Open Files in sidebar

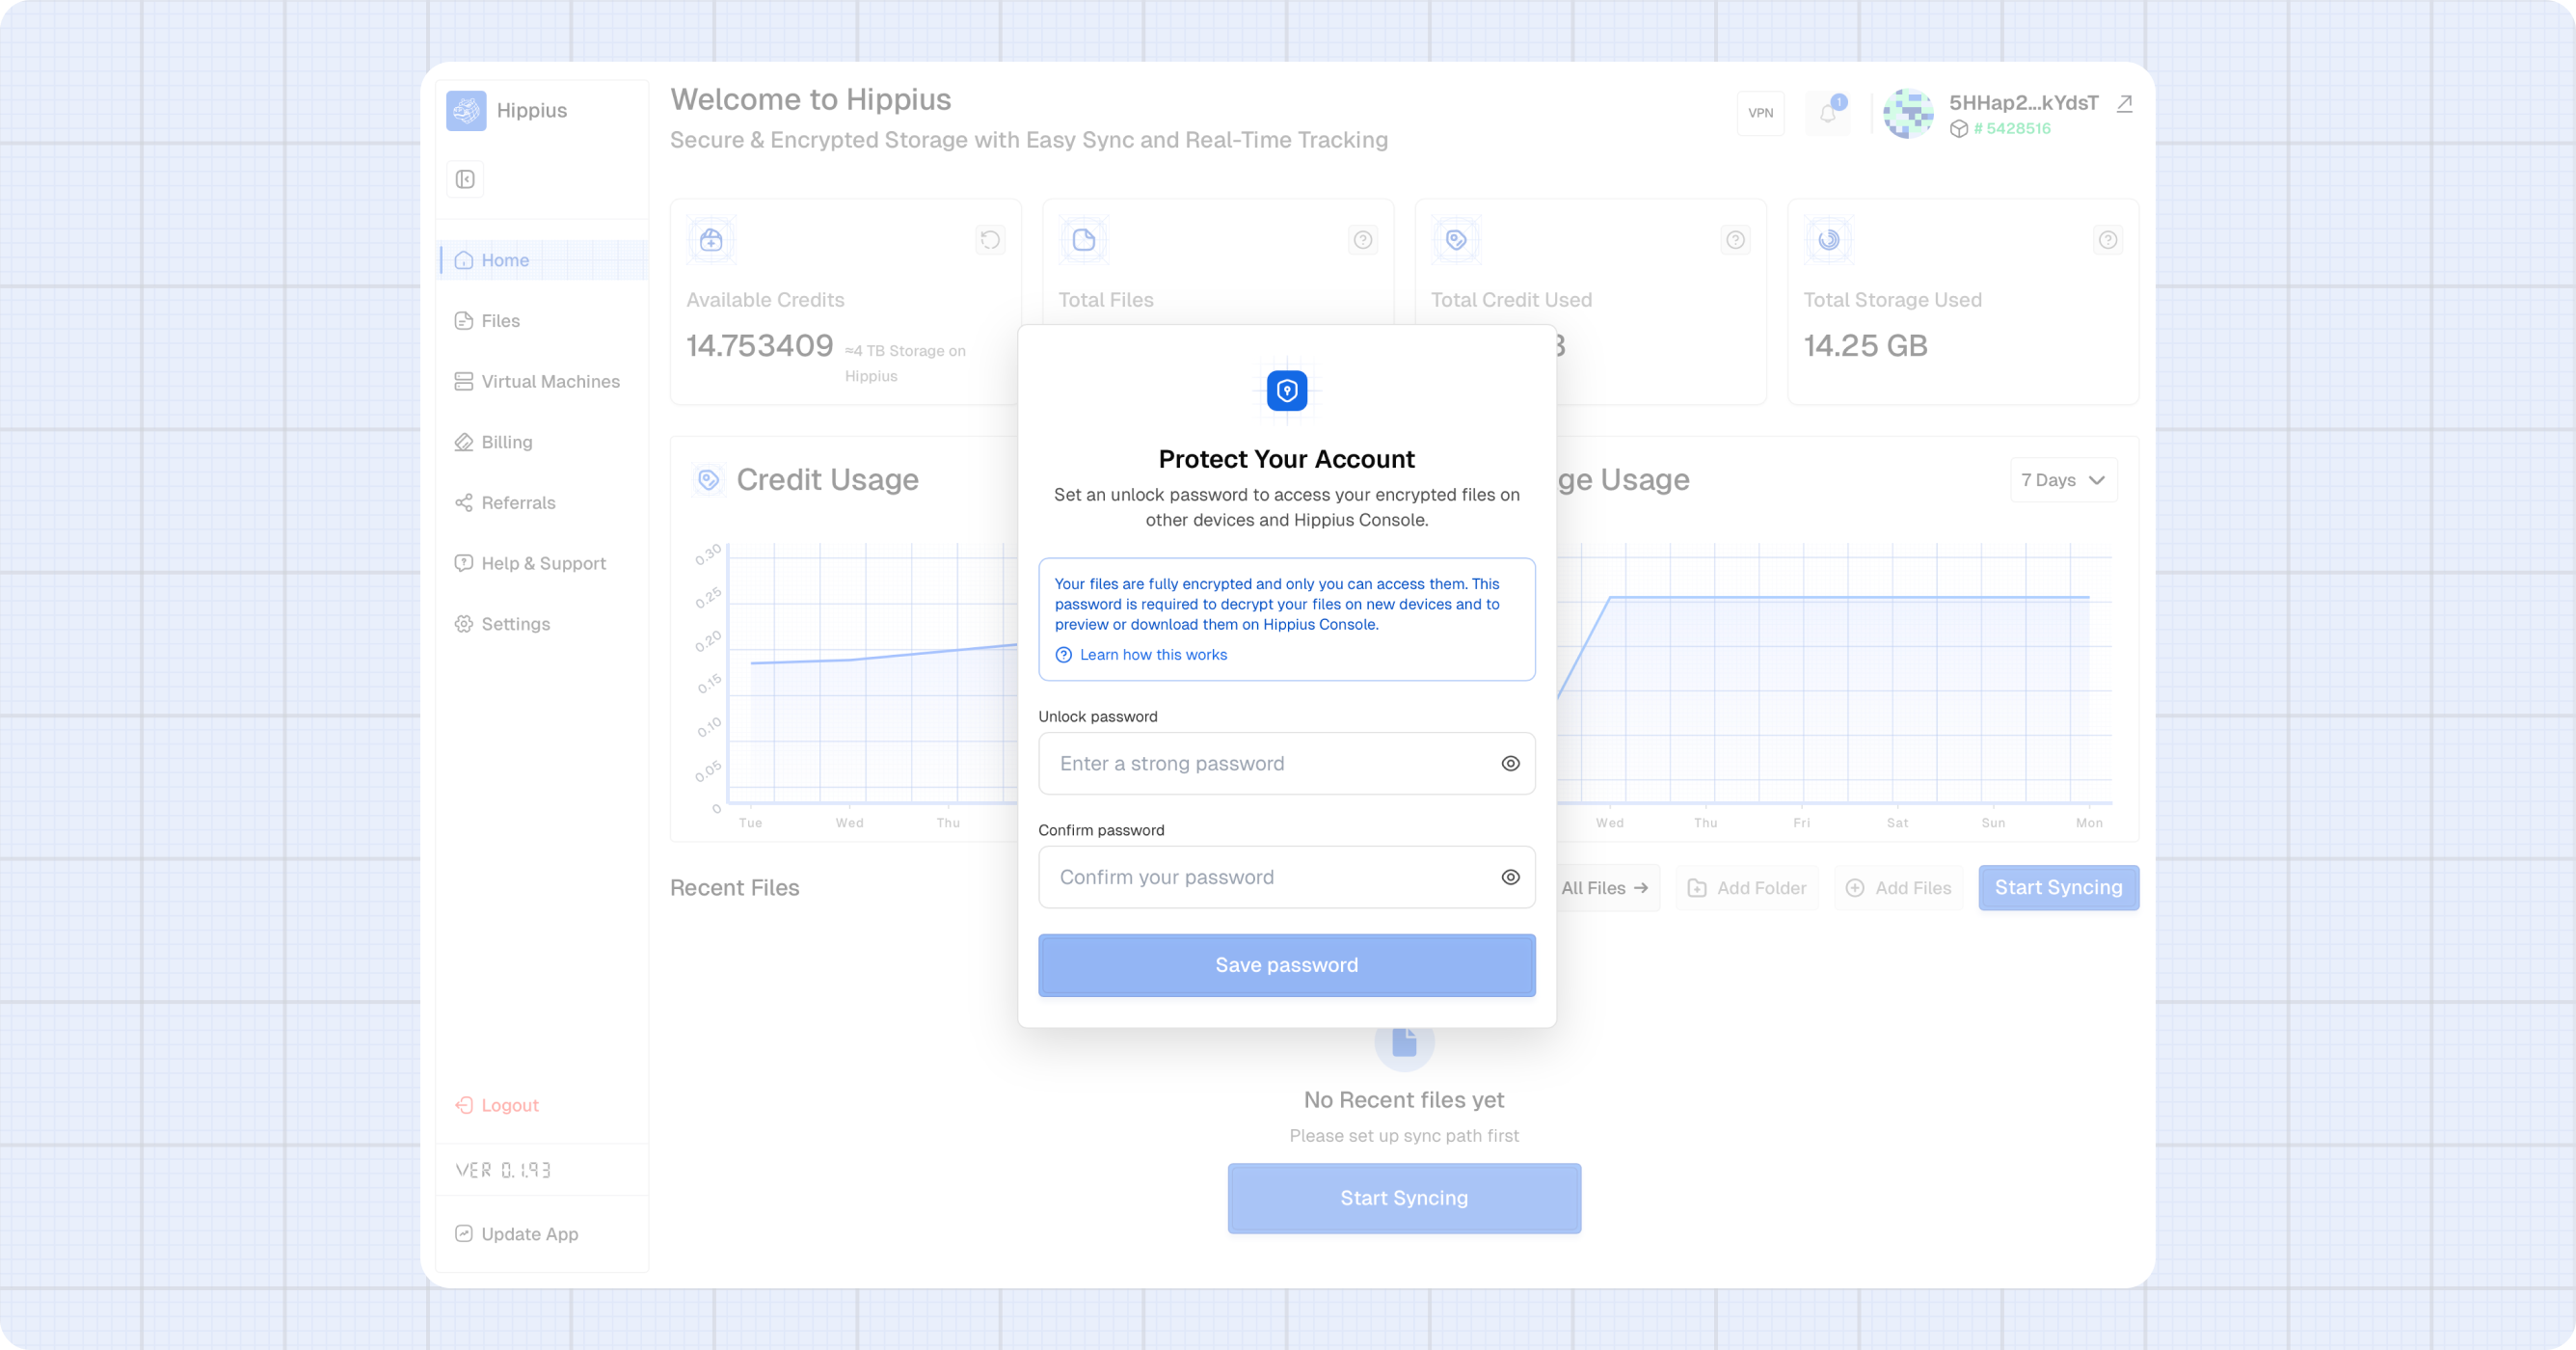tap(543, 321)
